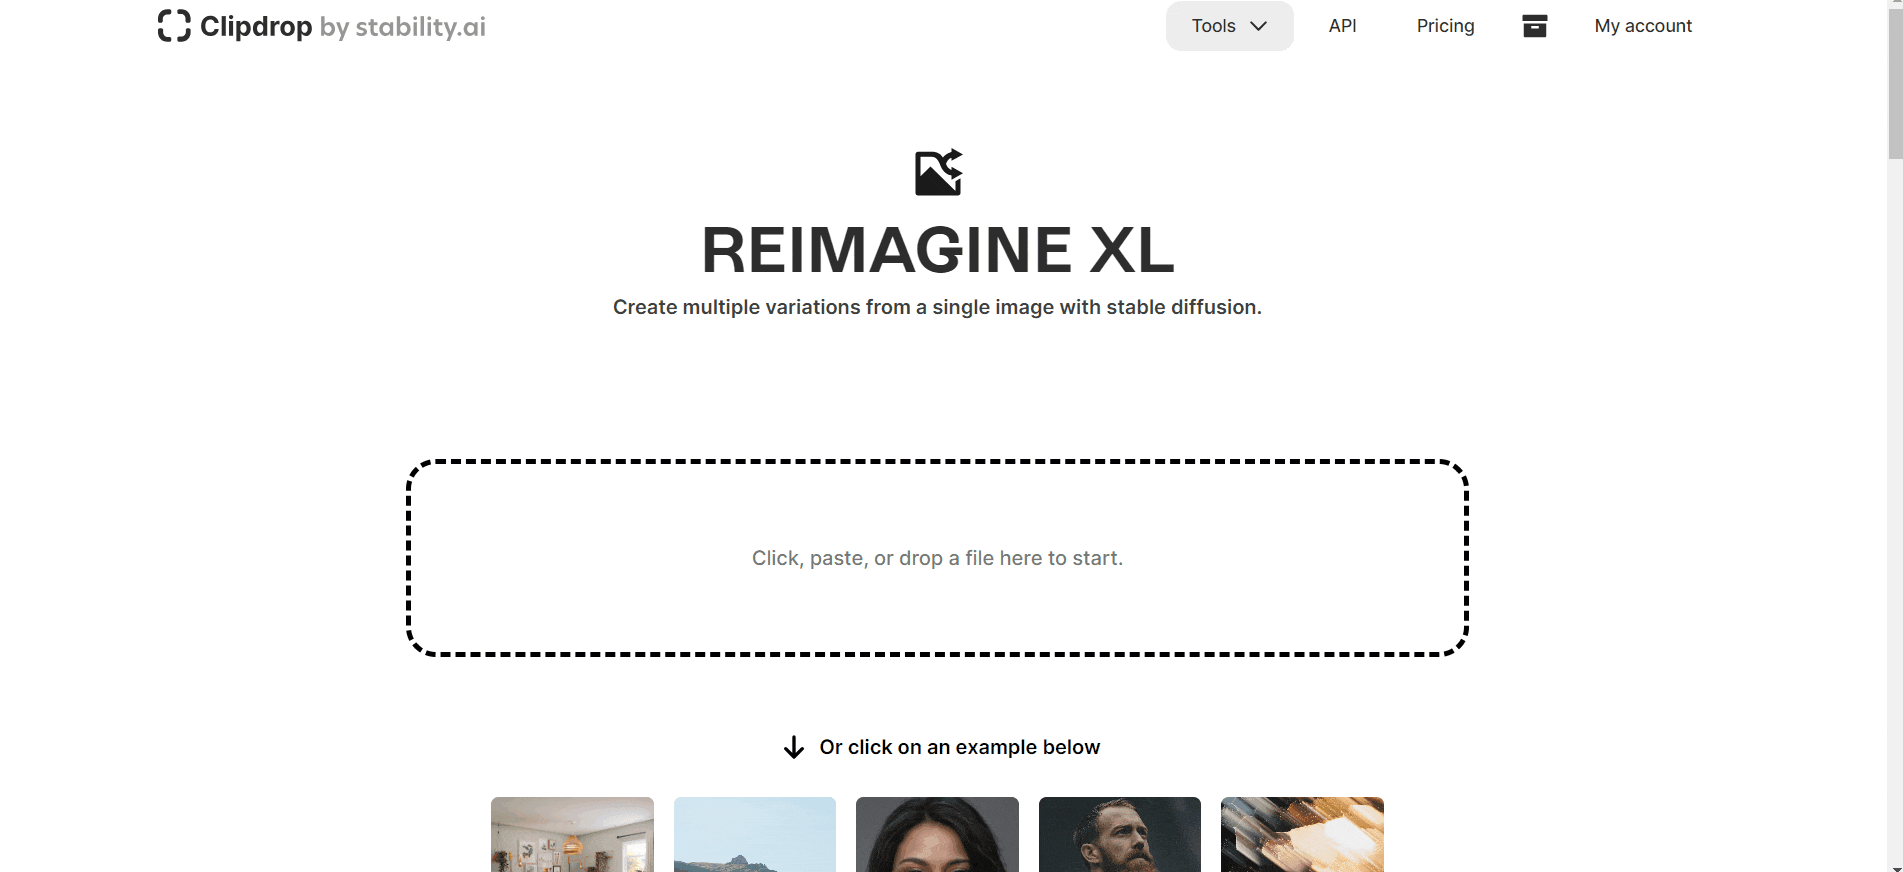
Task: Expand the Tools dropdown menu
Action: click(1230, 26)
